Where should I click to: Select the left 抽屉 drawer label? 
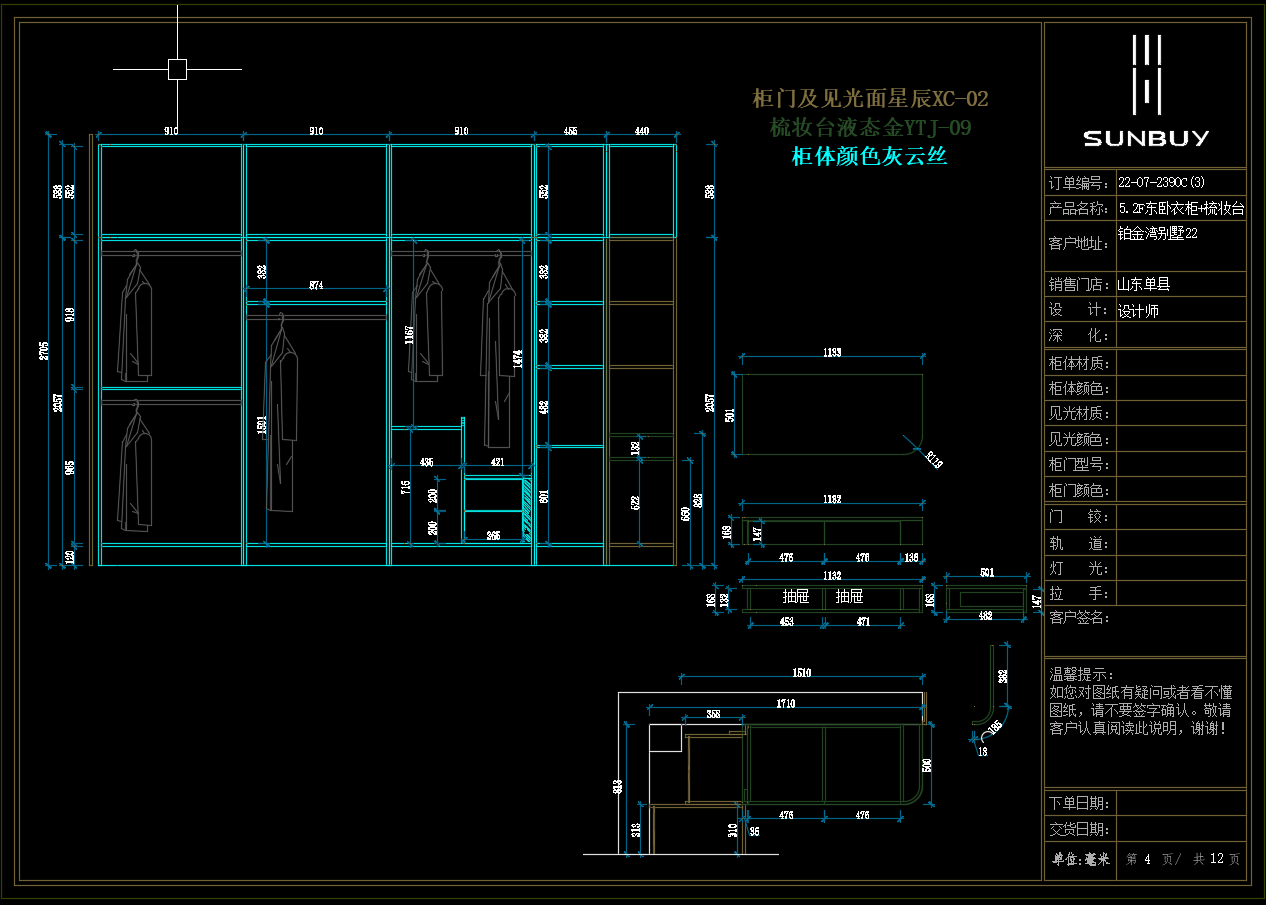796,597
